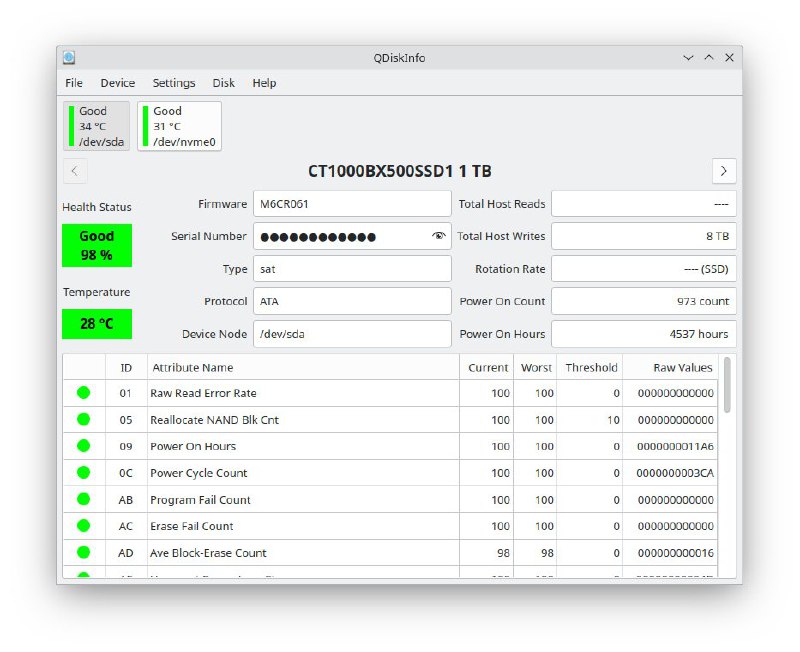This screenshot has width=800, height=652.
Task: Click green status dot for Program Fail Count
Action: pos(83,499)
